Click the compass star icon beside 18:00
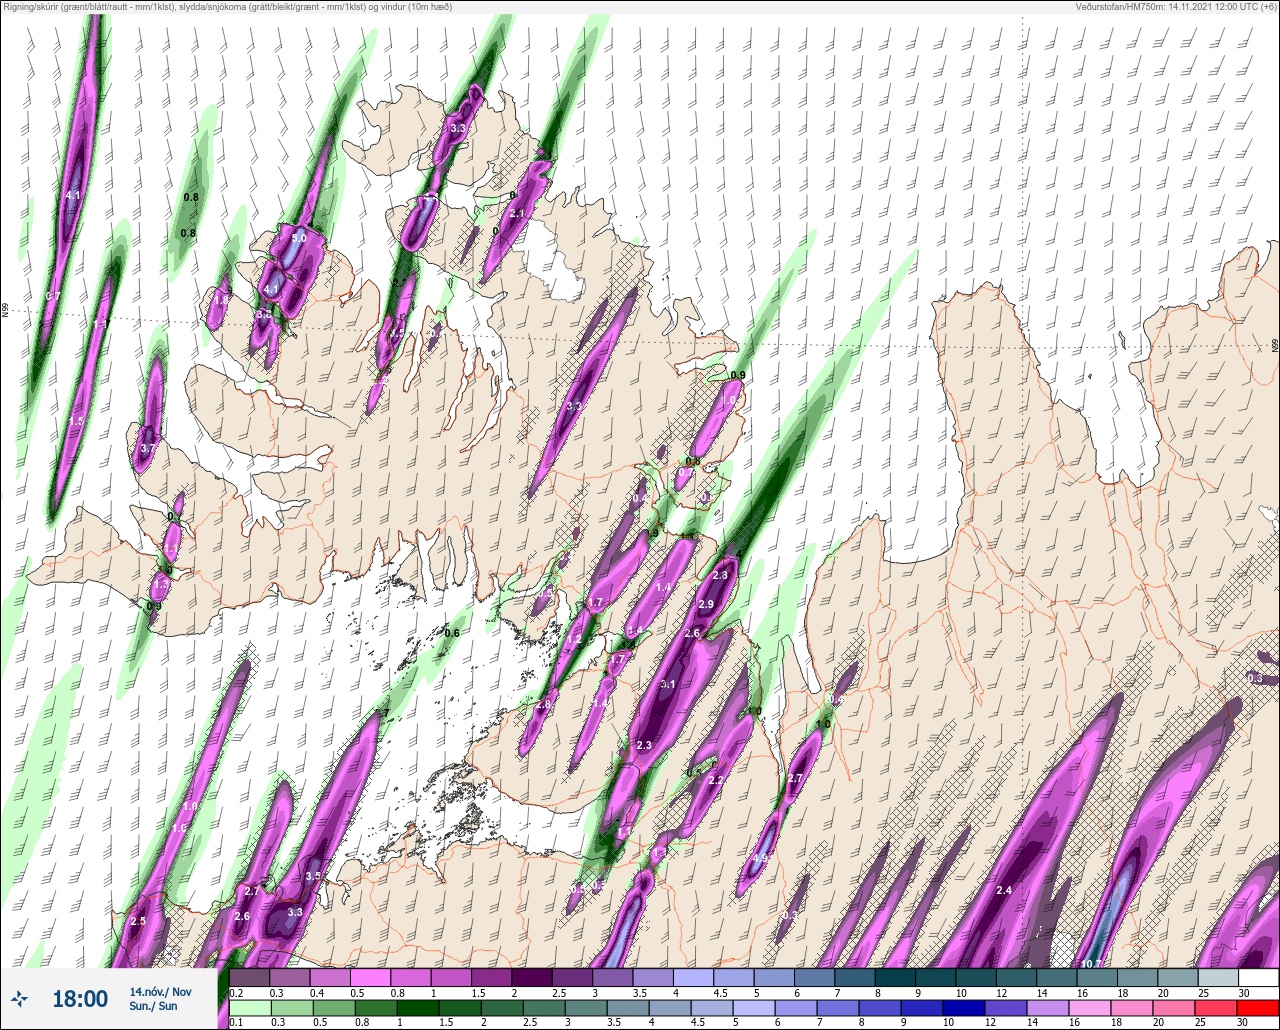This screenshot has height=1030, width=1280. pyautogui.click(x=19, y=998)
